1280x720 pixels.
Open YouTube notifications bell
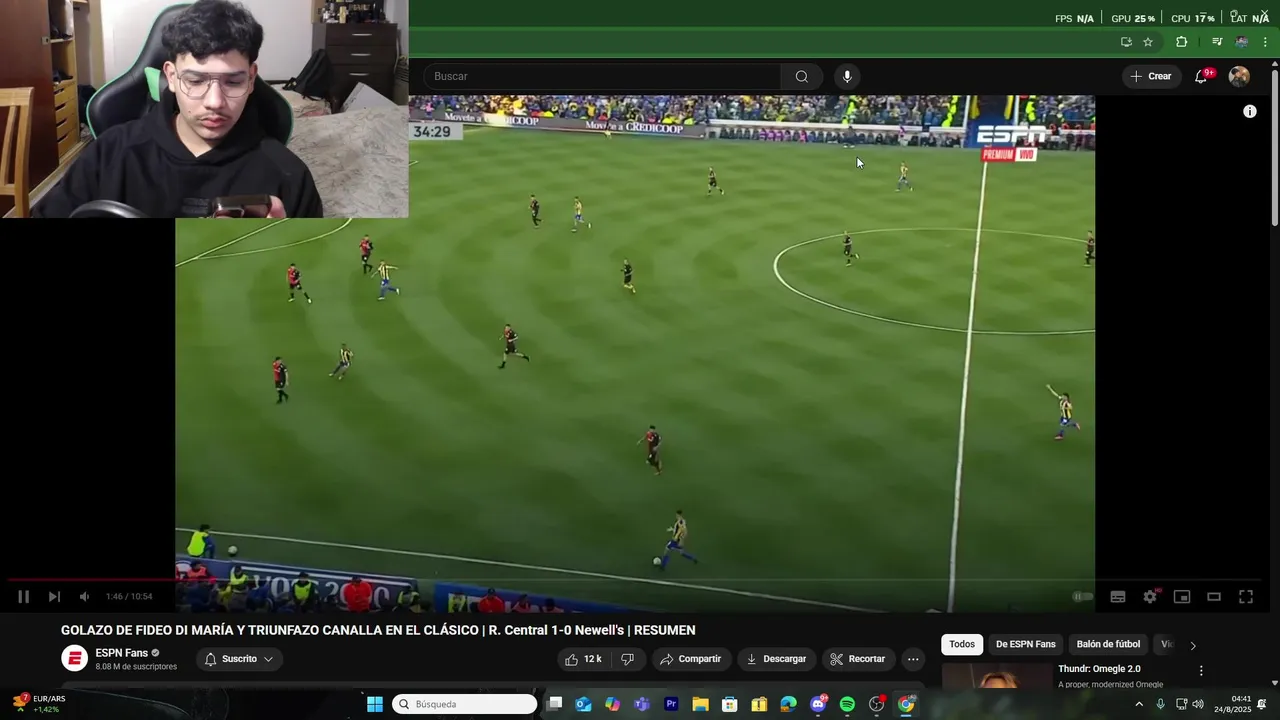(1202, 76)
